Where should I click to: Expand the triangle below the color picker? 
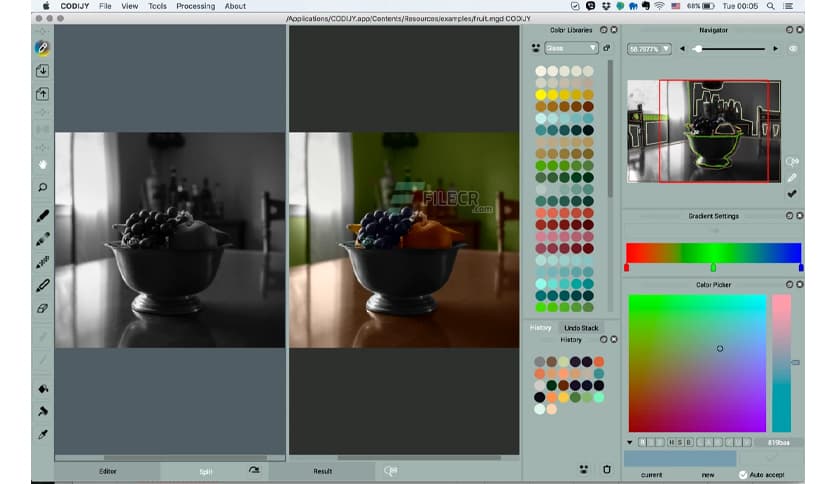630,442
